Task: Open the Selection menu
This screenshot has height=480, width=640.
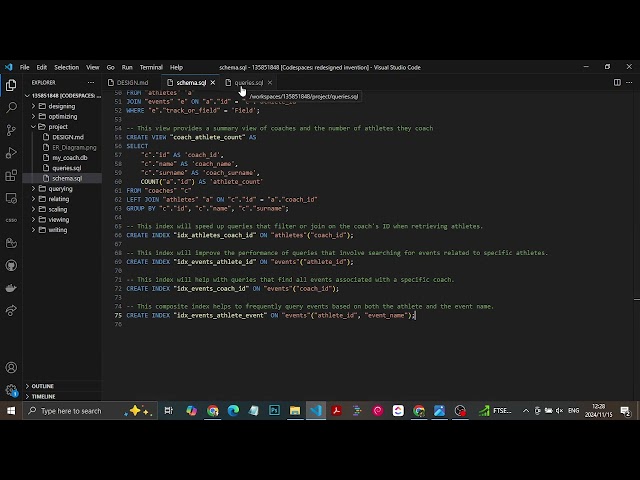Action: tap(67, 67)
